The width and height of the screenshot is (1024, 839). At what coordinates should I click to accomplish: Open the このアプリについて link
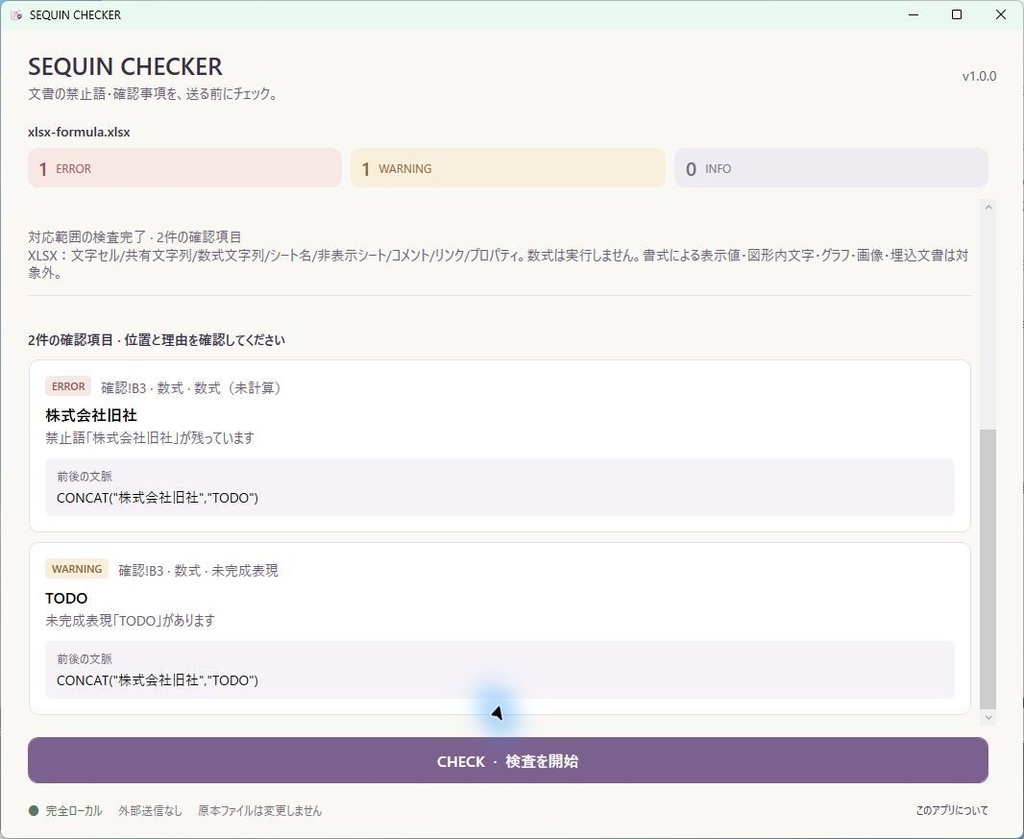pos(952,810)
